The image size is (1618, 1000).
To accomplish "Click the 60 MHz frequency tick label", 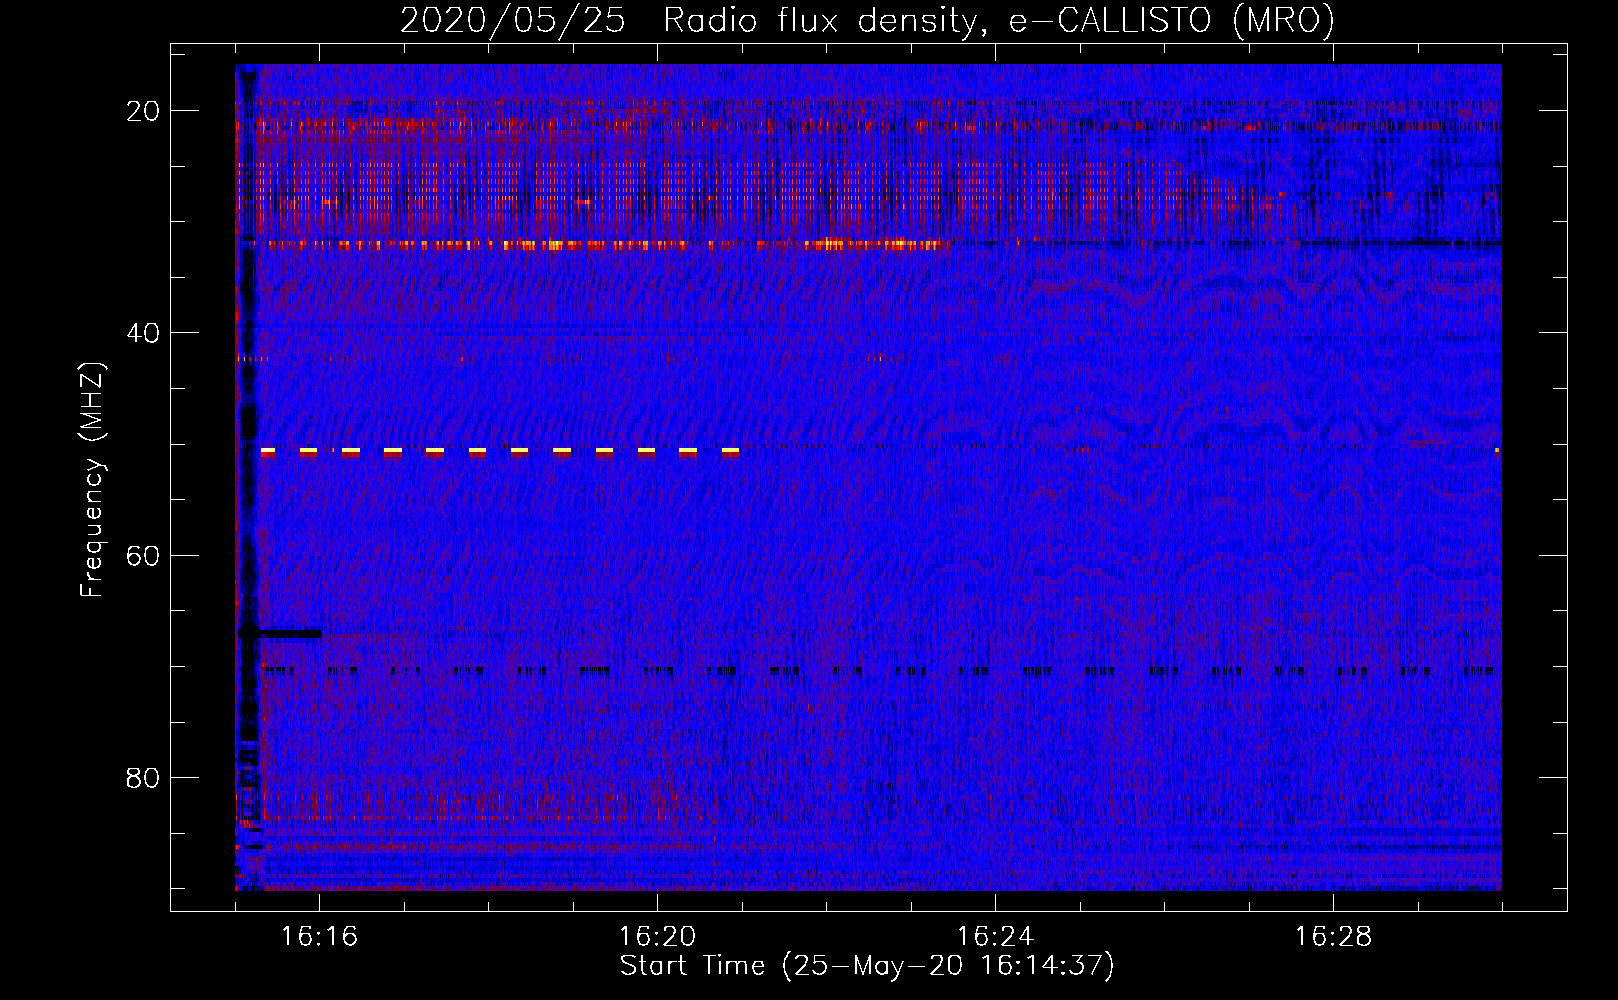I will click(143, 555).
